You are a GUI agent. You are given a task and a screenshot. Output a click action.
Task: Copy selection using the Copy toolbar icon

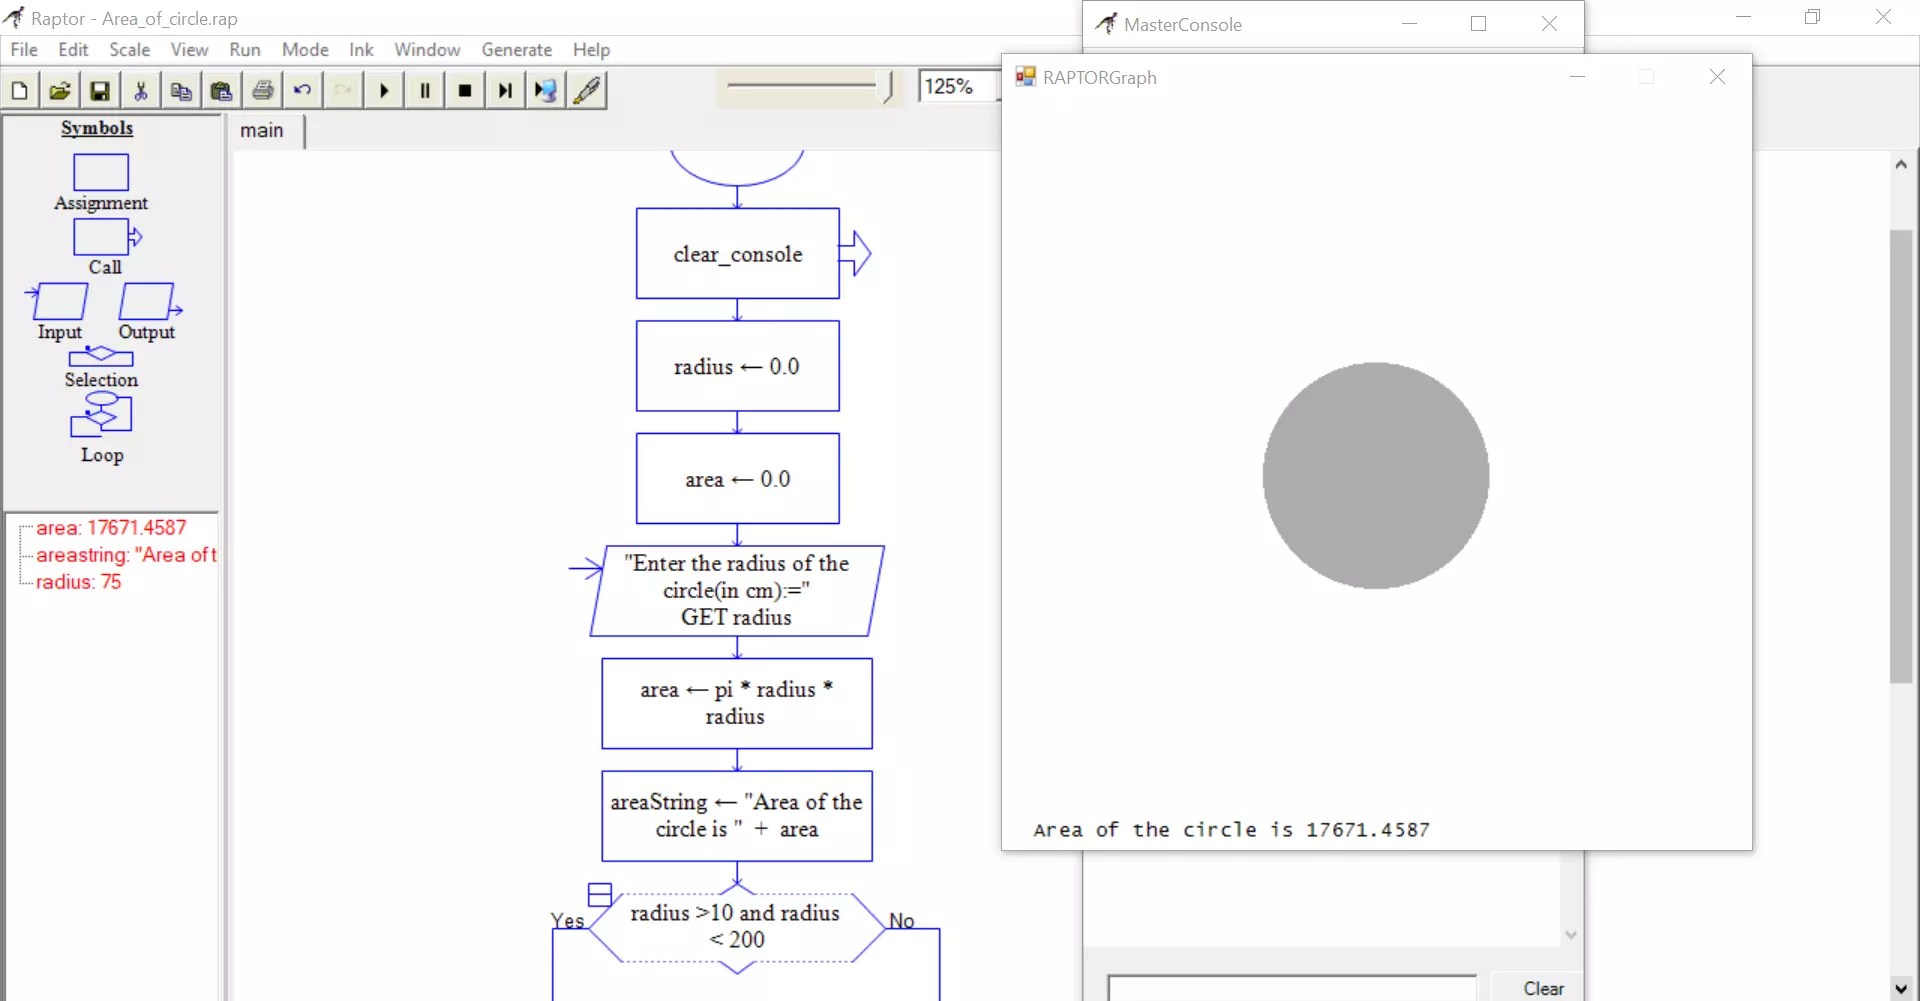181,91
